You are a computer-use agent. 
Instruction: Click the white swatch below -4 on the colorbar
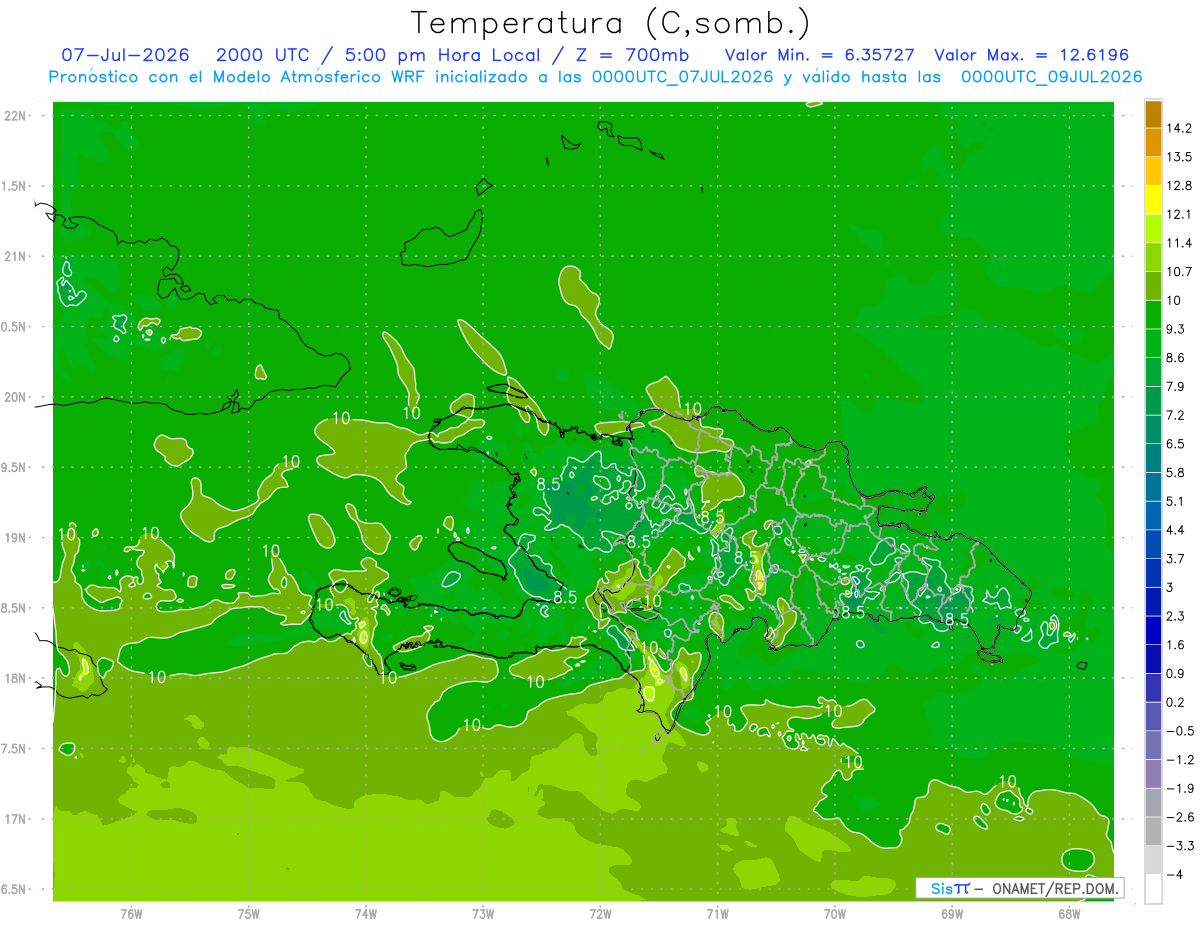[x=1153, y=889]
